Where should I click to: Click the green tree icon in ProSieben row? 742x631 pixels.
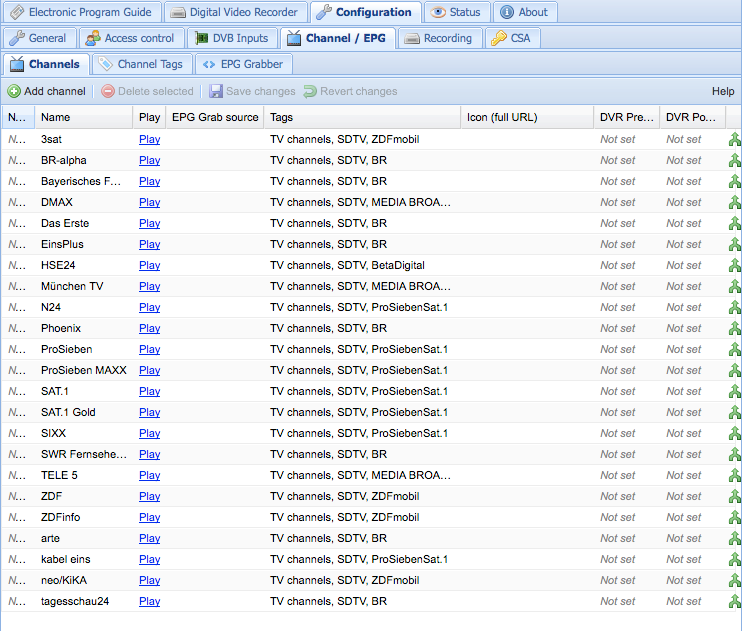click(x=734, y=349)
